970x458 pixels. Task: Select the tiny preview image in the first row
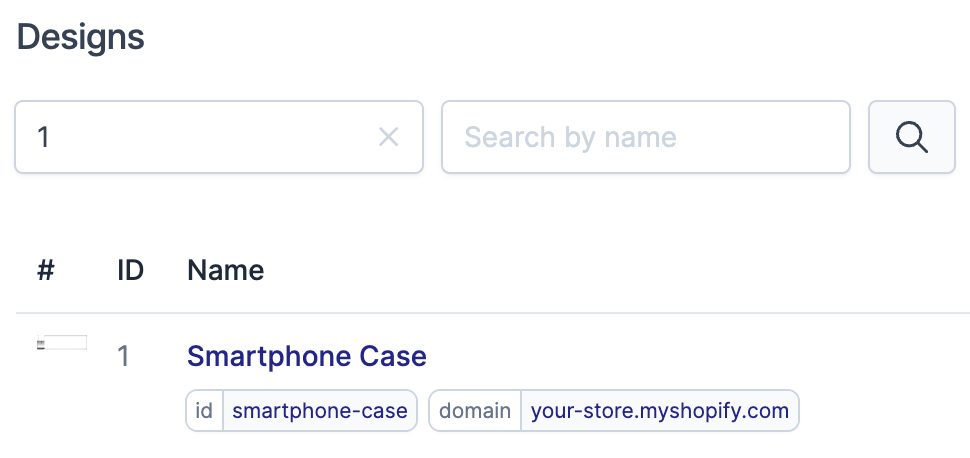tap(62, 344)
